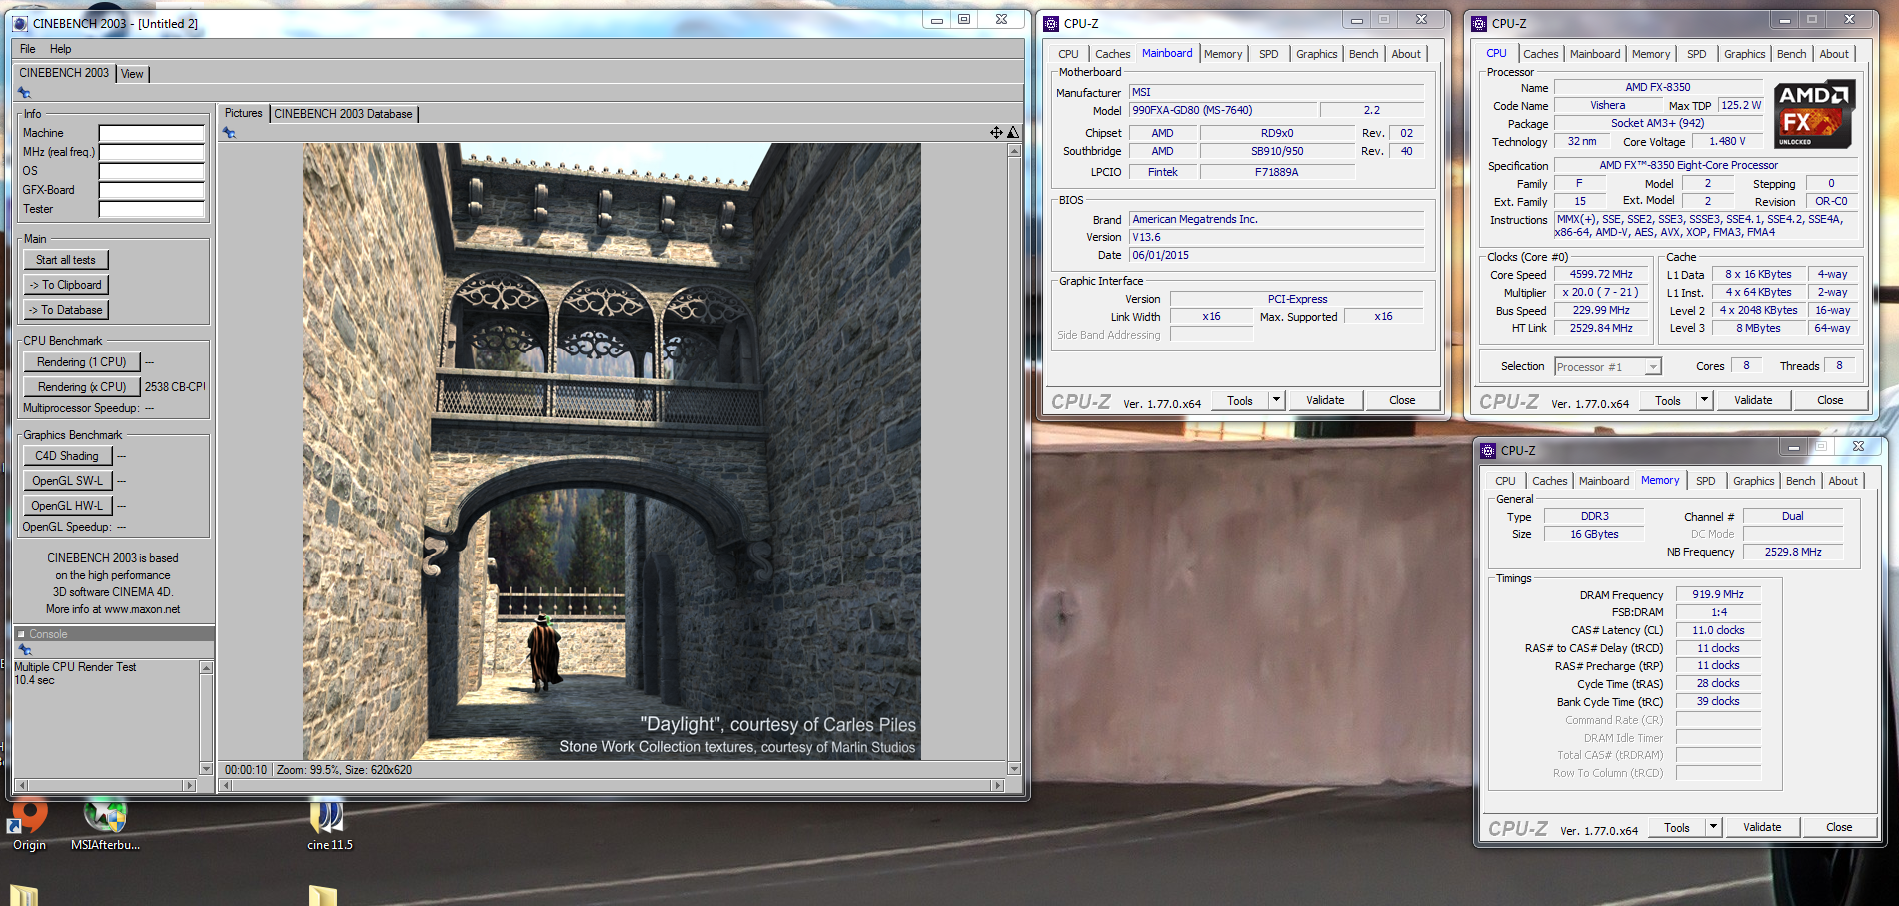Open the Origin desktop shortcut

click(29, 825)
